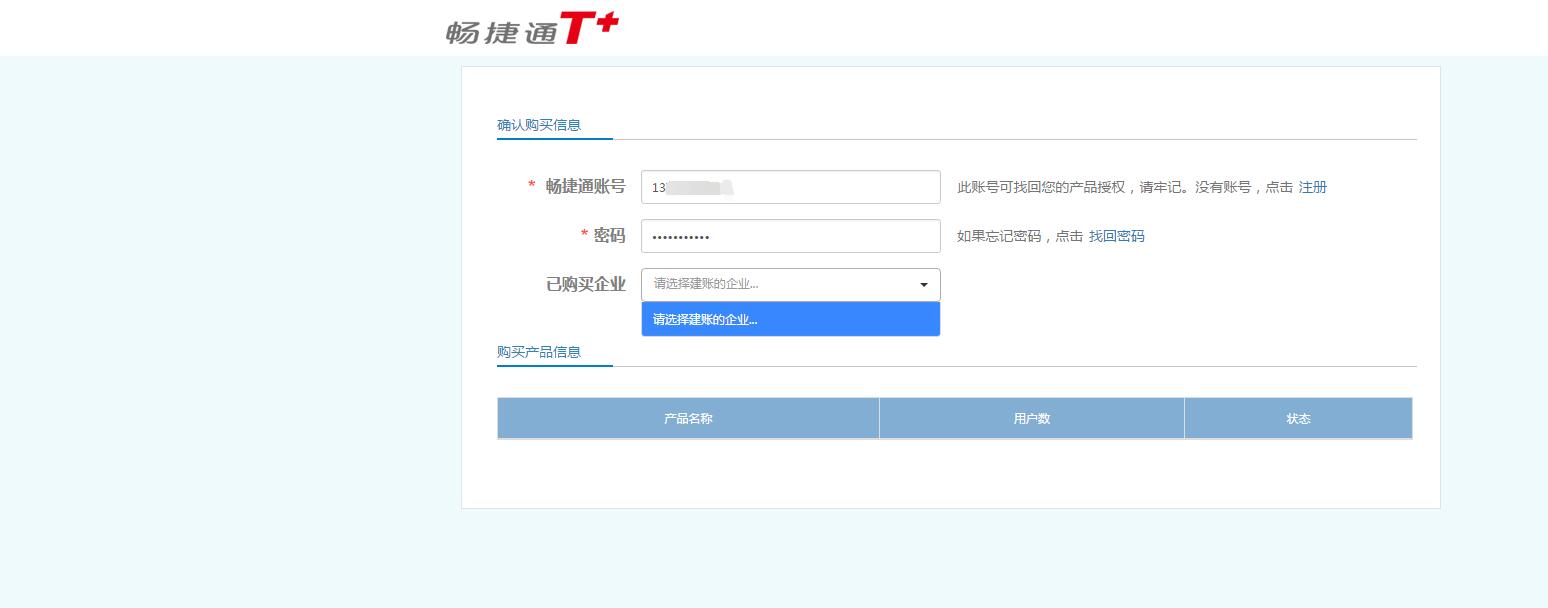
Task: Click the 畅捷通账号 input field
Action: tap(791, 187)
